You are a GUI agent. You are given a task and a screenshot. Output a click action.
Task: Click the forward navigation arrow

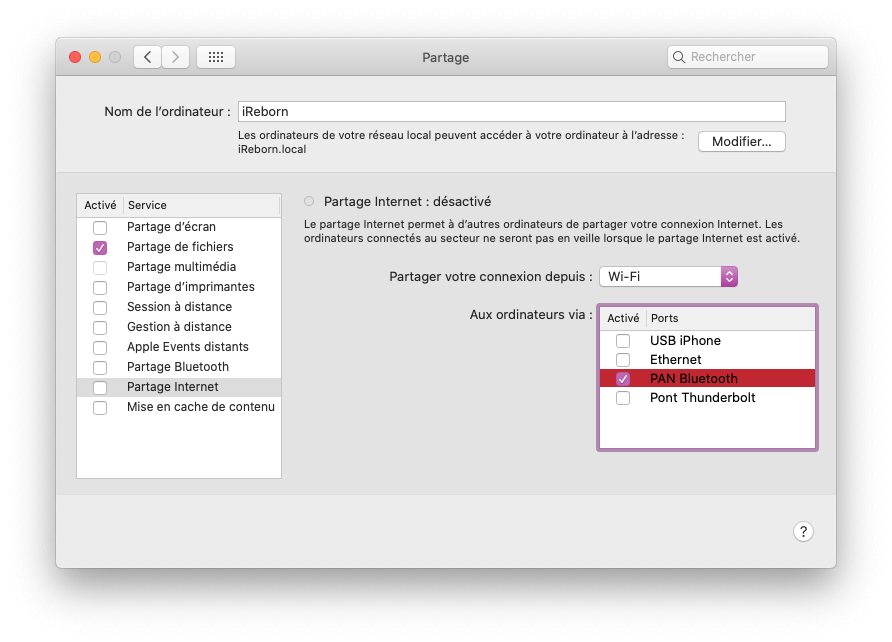(x=176, y=57)
